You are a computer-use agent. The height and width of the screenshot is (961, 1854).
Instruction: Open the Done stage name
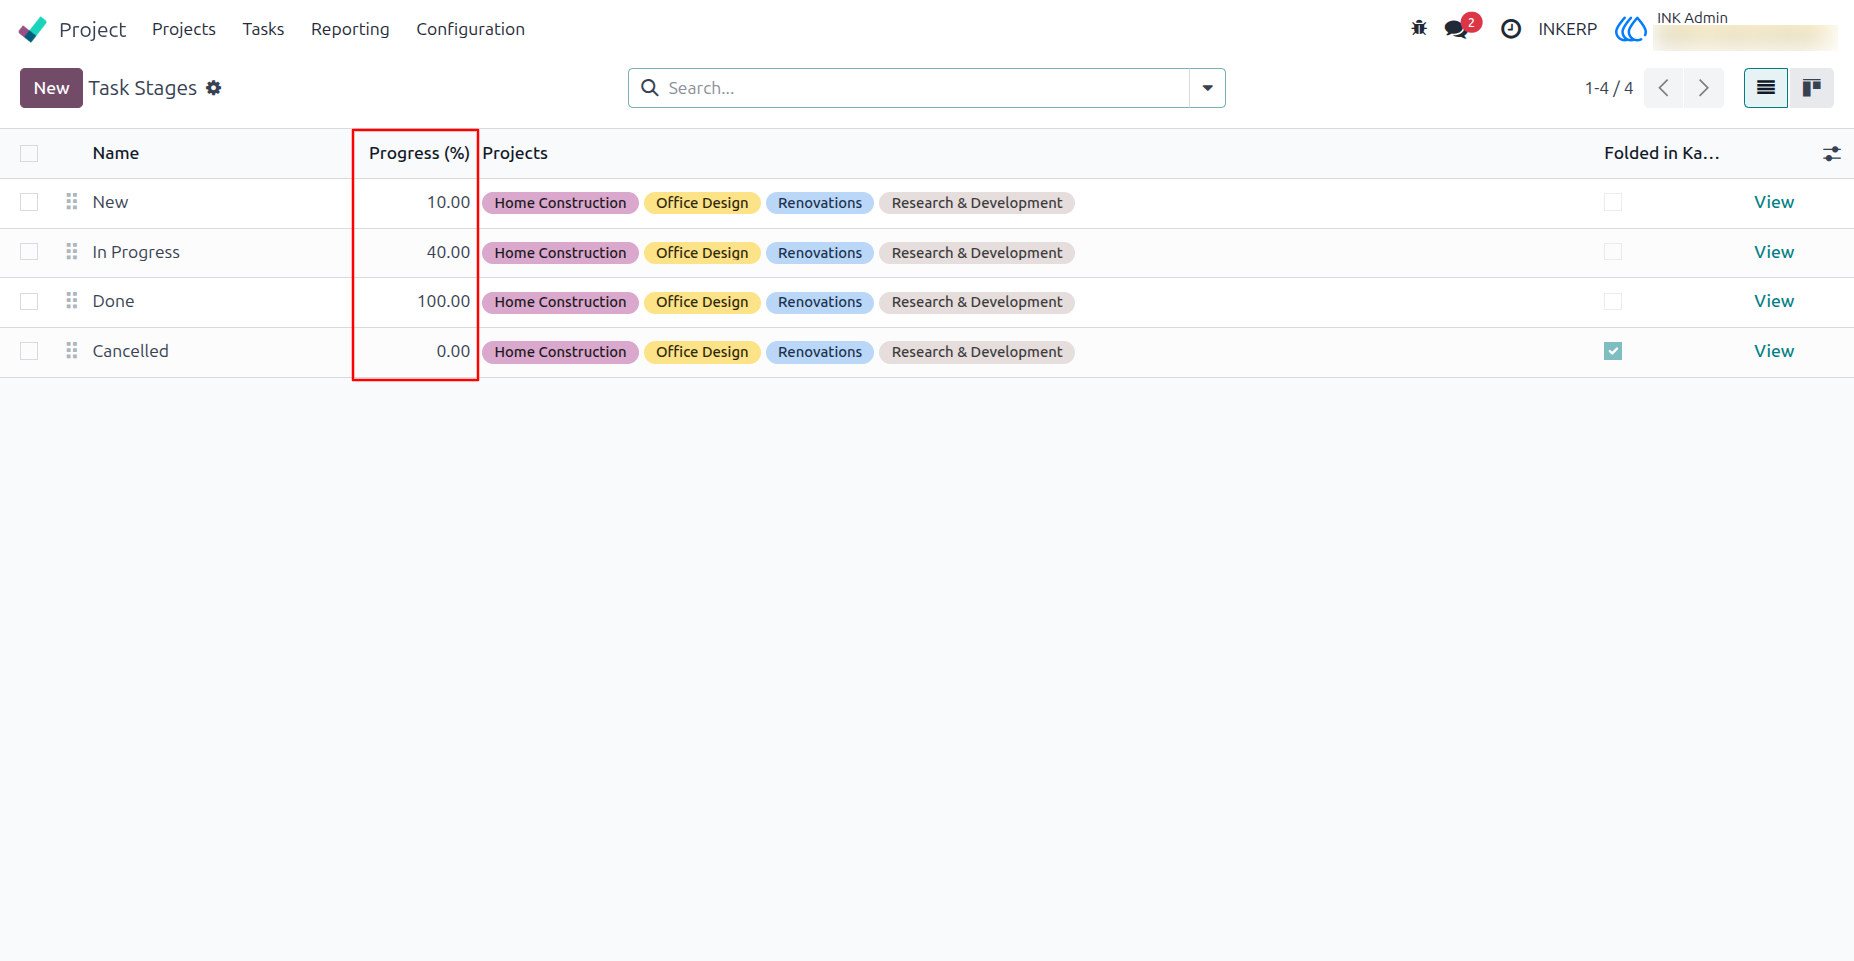[x=113, y=301]
